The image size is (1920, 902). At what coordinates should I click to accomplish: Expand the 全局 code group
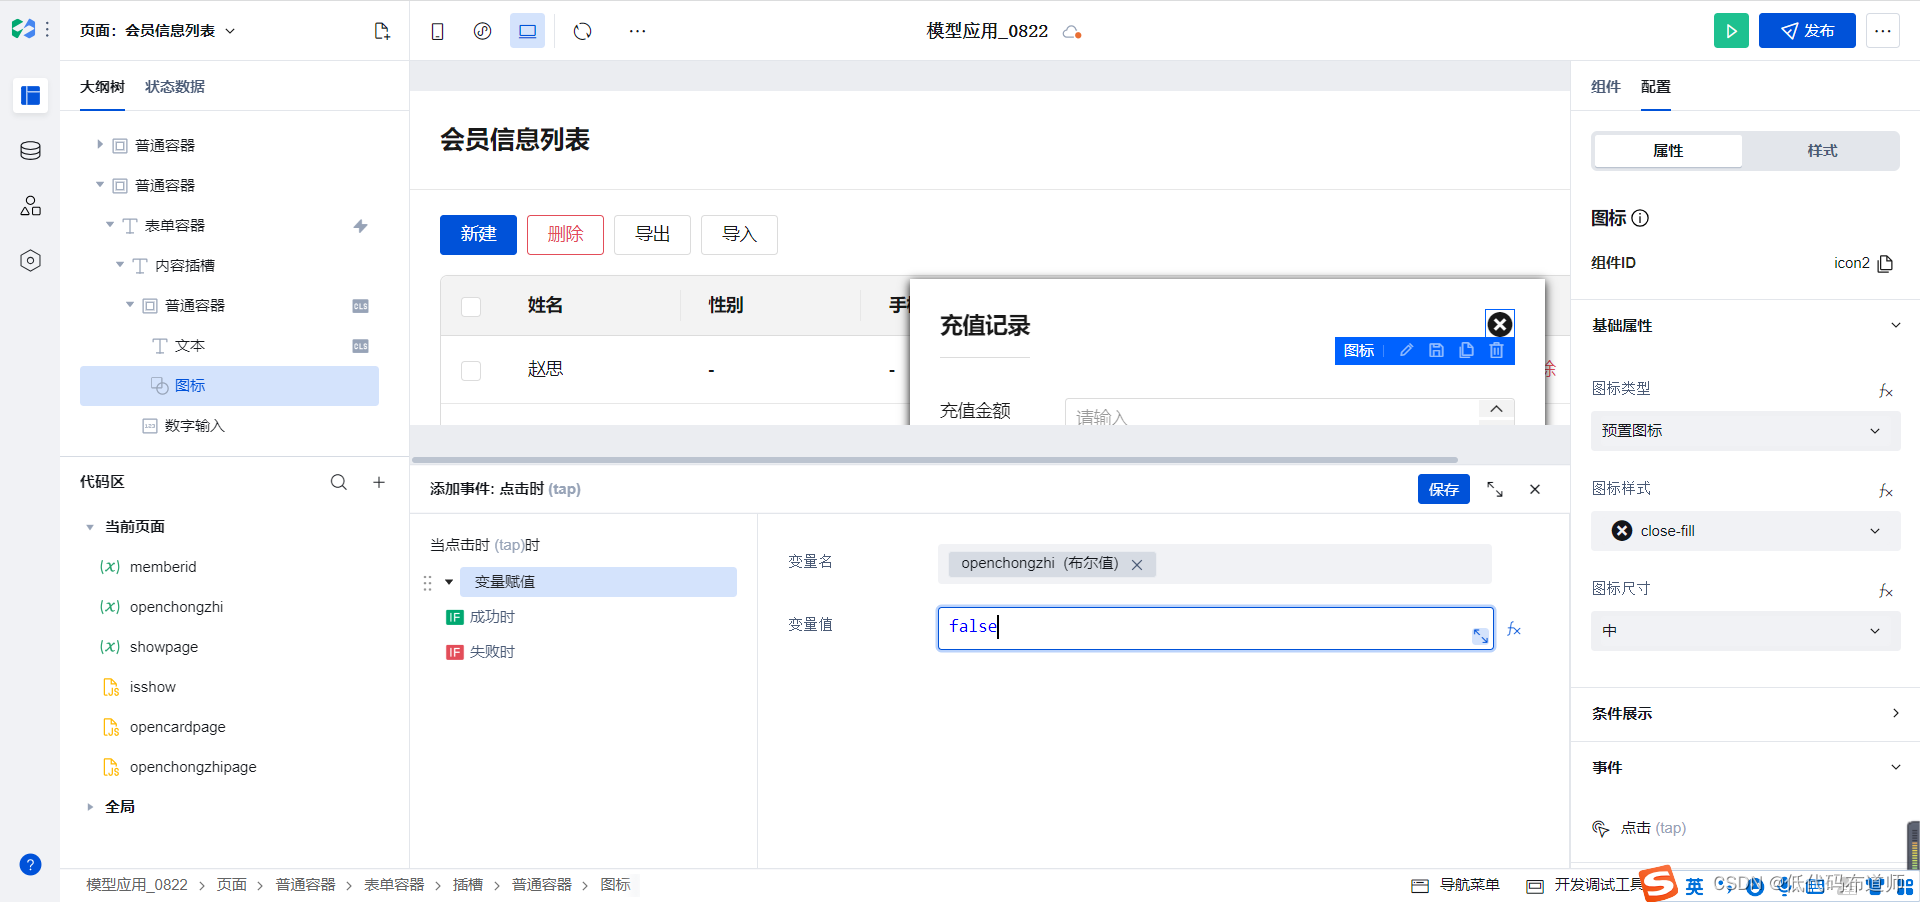click(90, 807)
